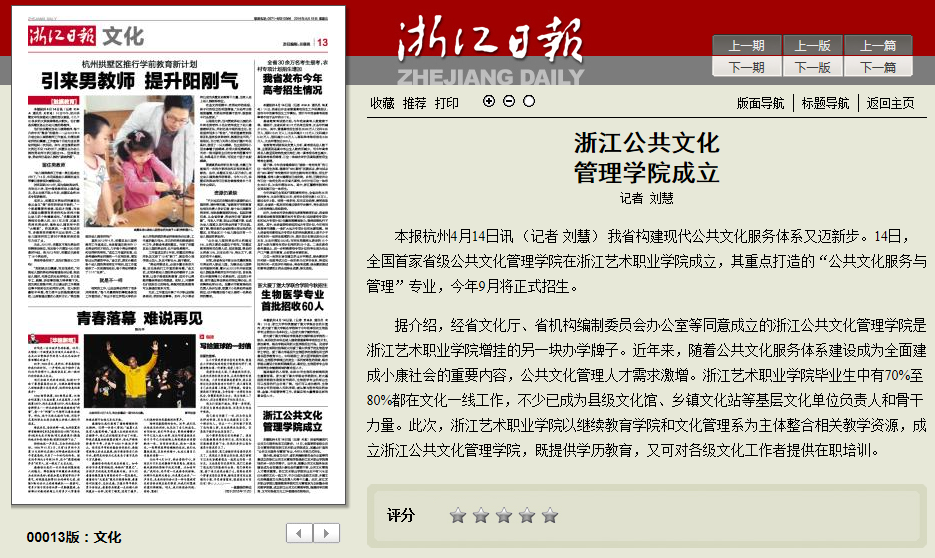Open the next article via 下一篇
This screenshot has width=935, height=558.
coord(878,67)
